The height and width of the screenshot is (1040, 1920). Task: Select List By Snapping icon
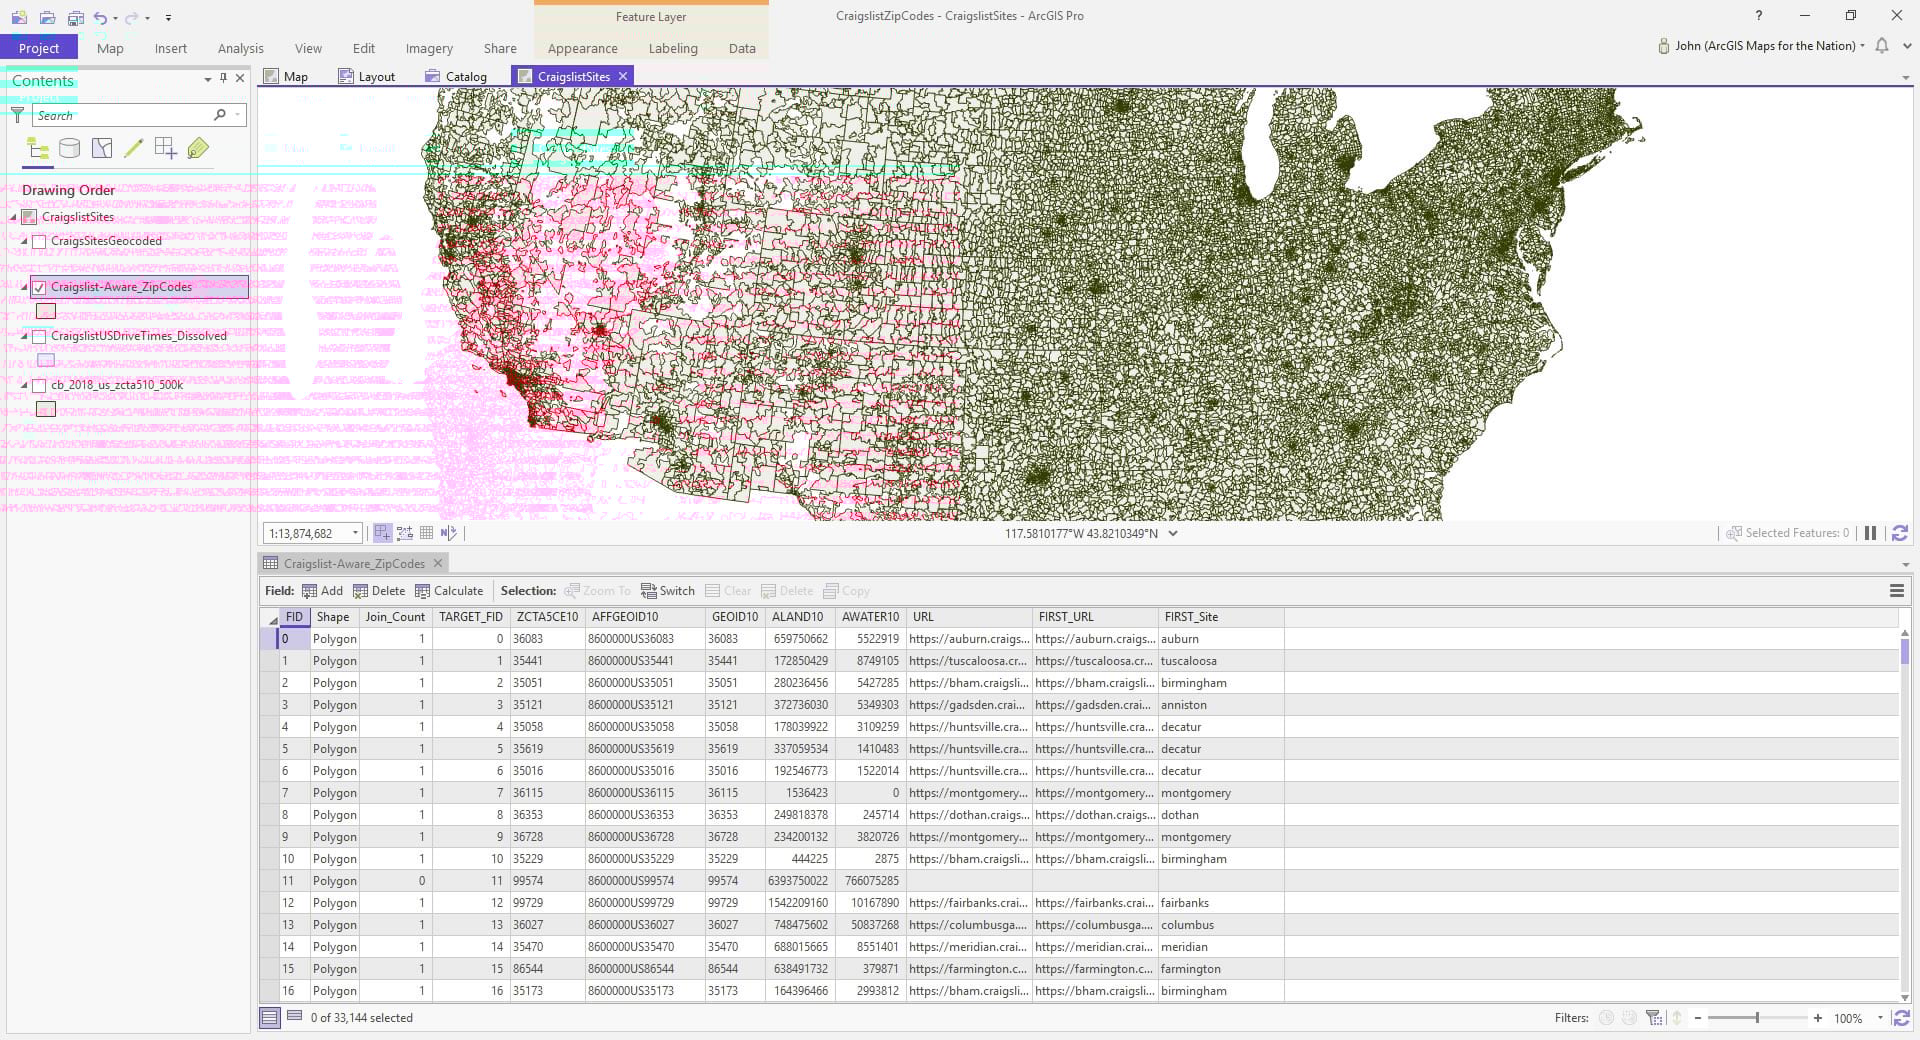[165, 149]
